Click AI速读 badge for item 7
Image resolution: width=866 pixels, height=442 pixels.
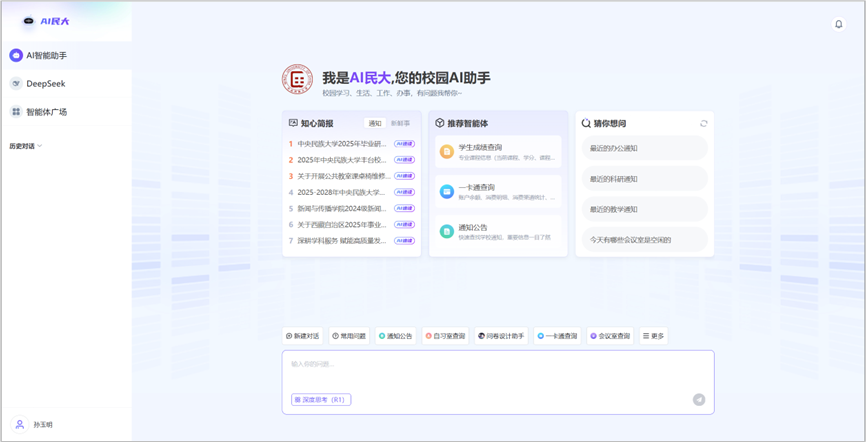tap(404, 240)
